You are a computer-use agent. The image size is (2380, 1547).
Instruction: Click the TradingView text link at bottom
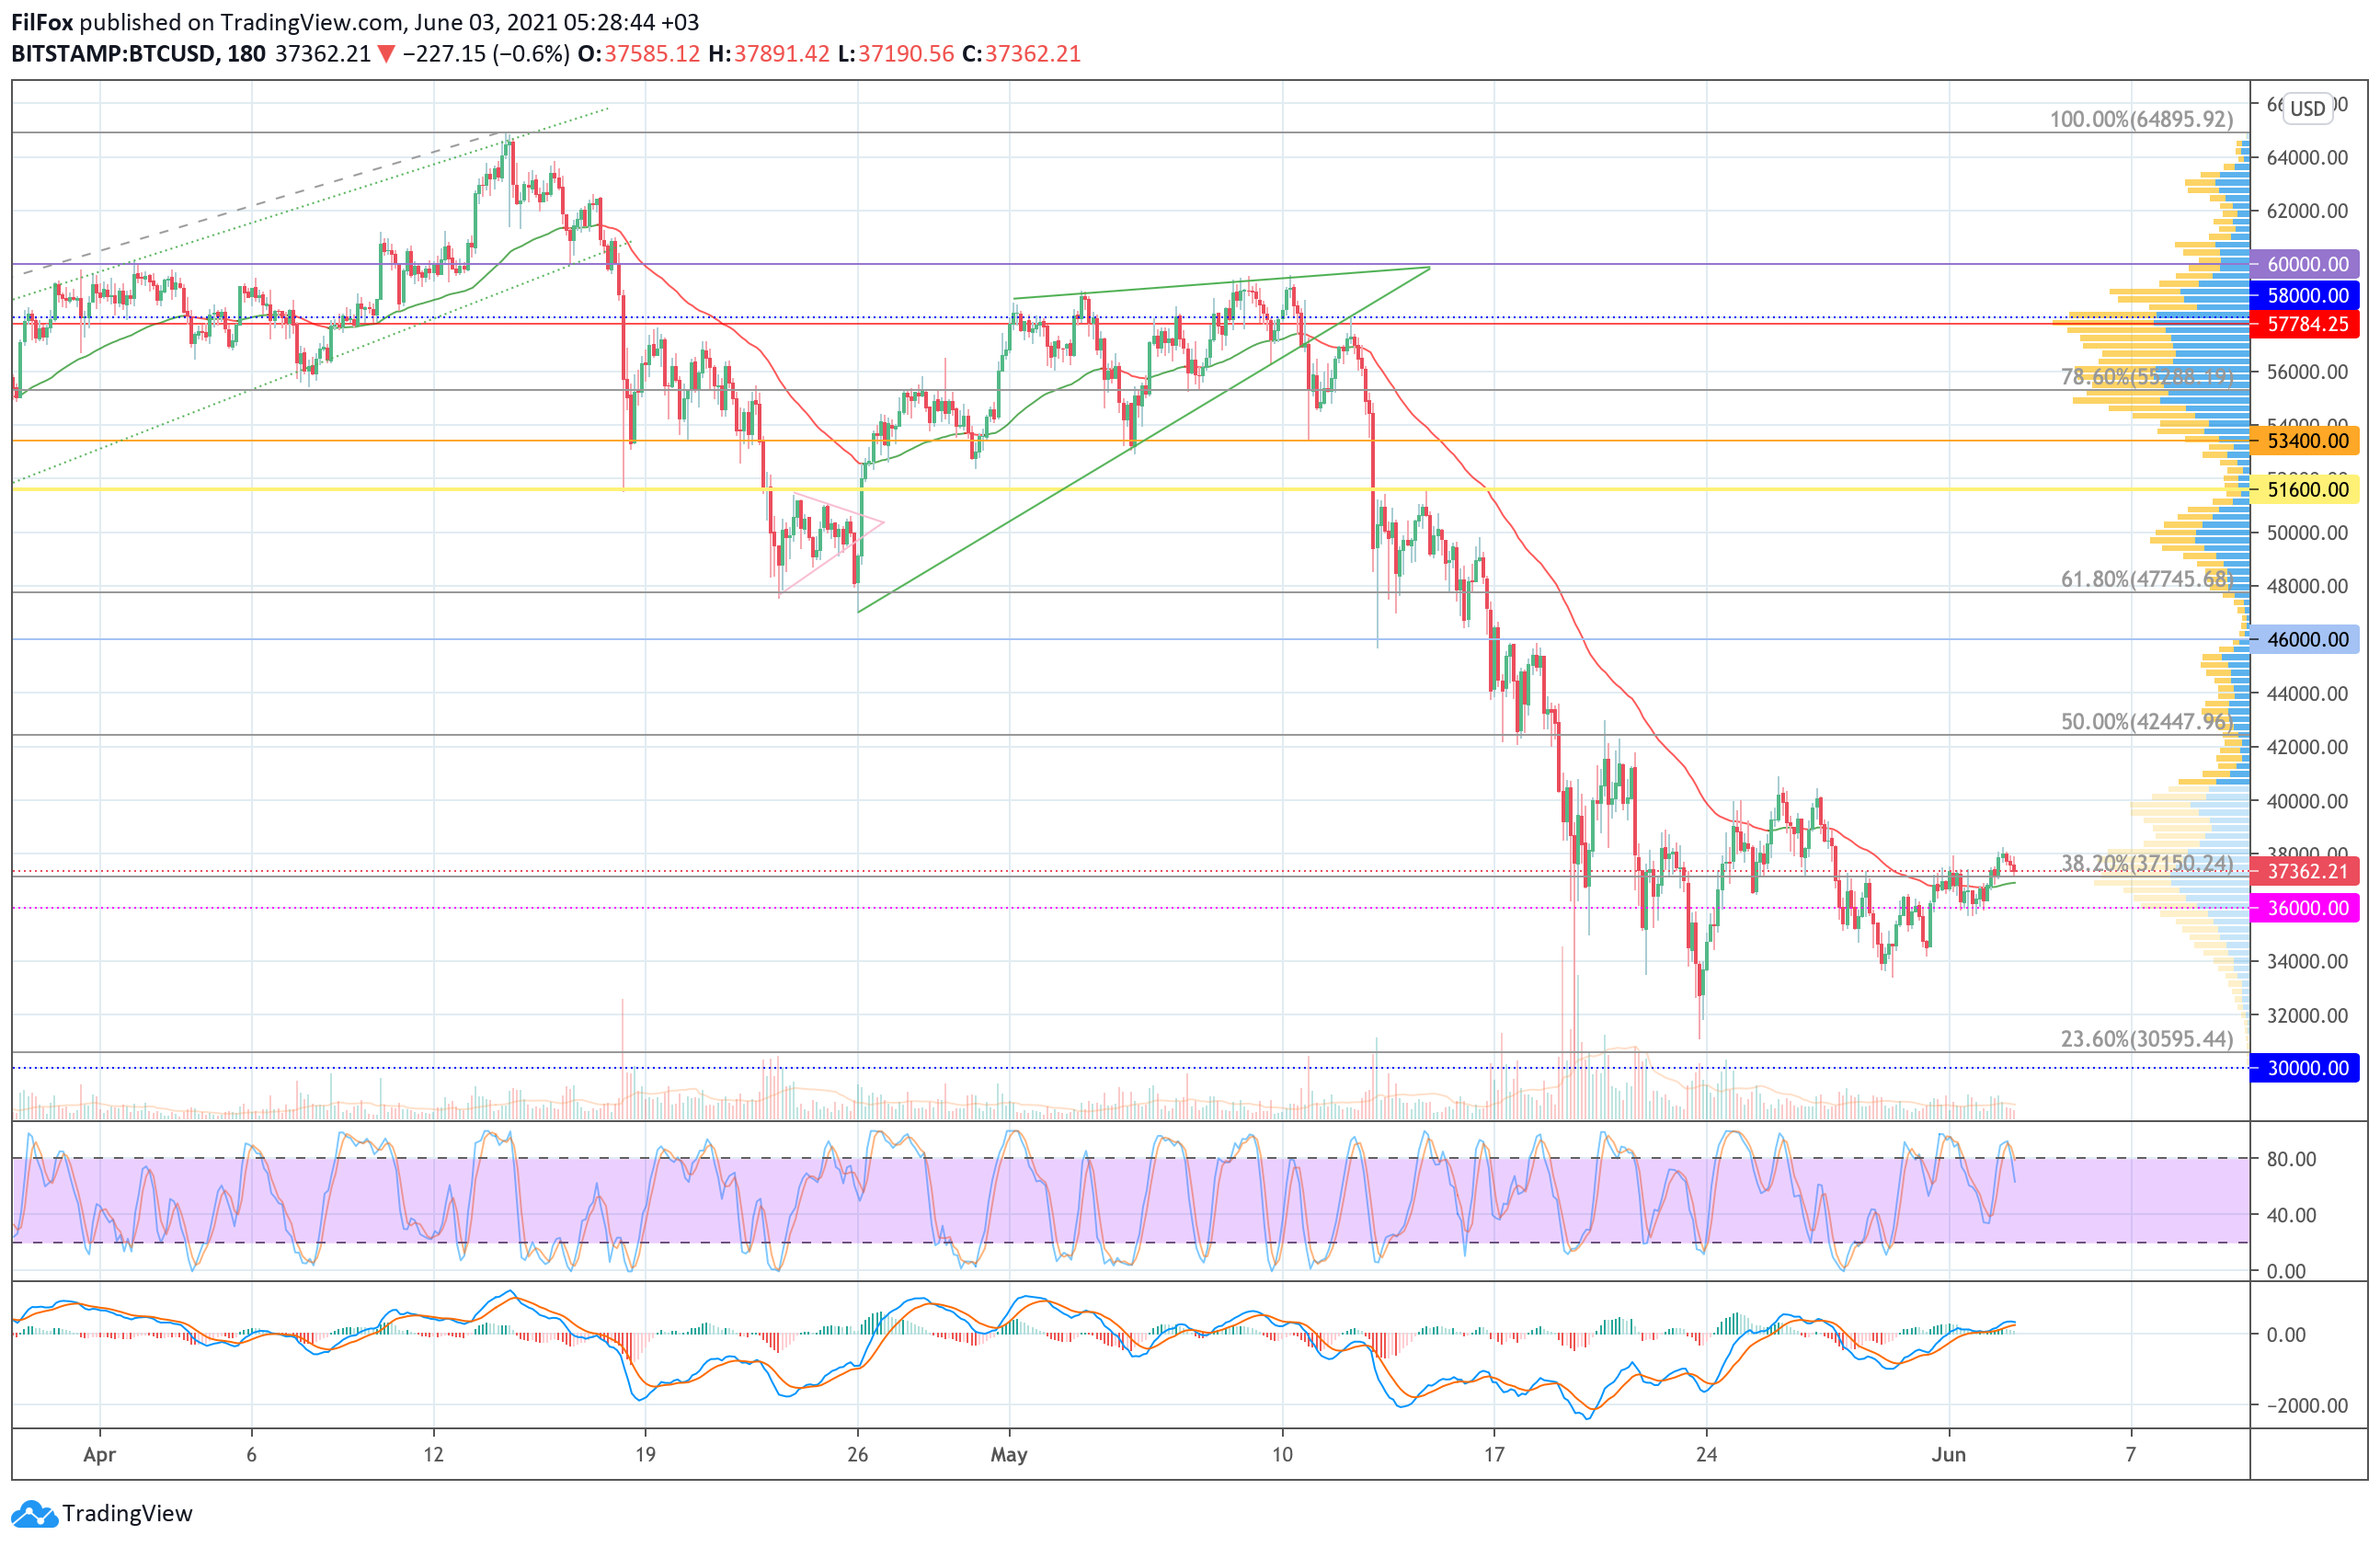127,1514
